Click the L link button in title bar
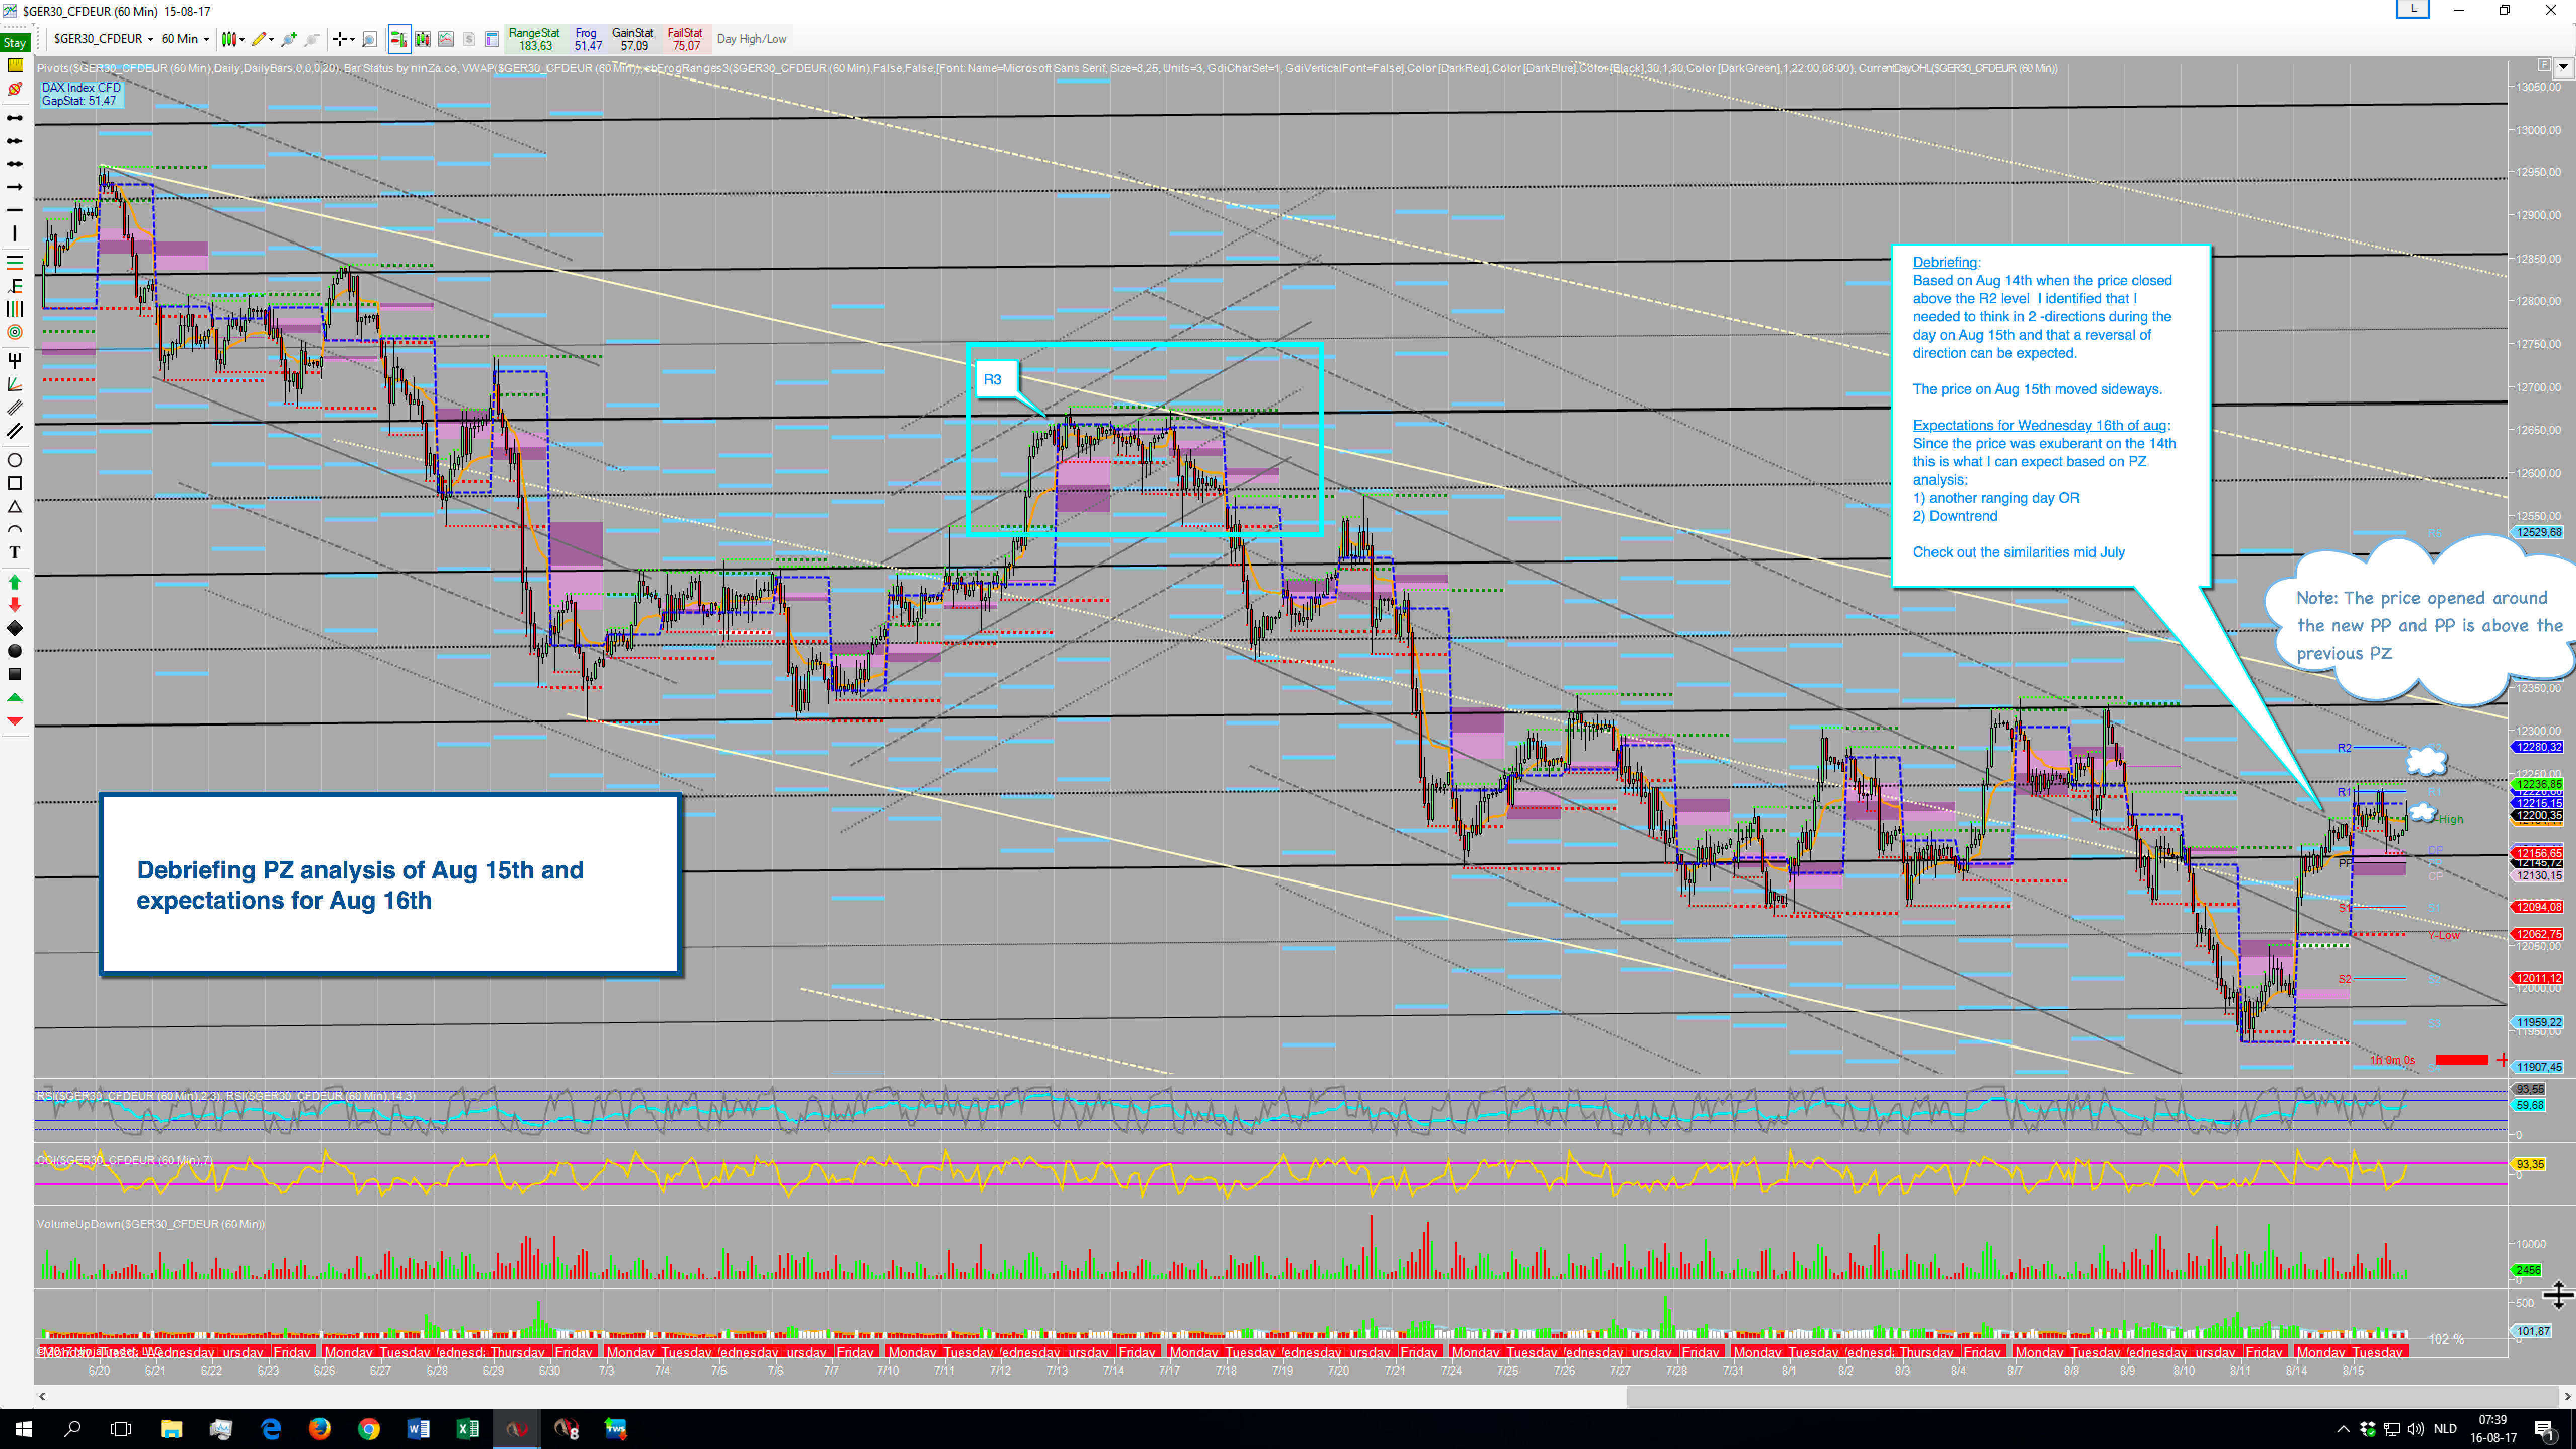2576x1449 pixels. click(x=2413, y=9)
